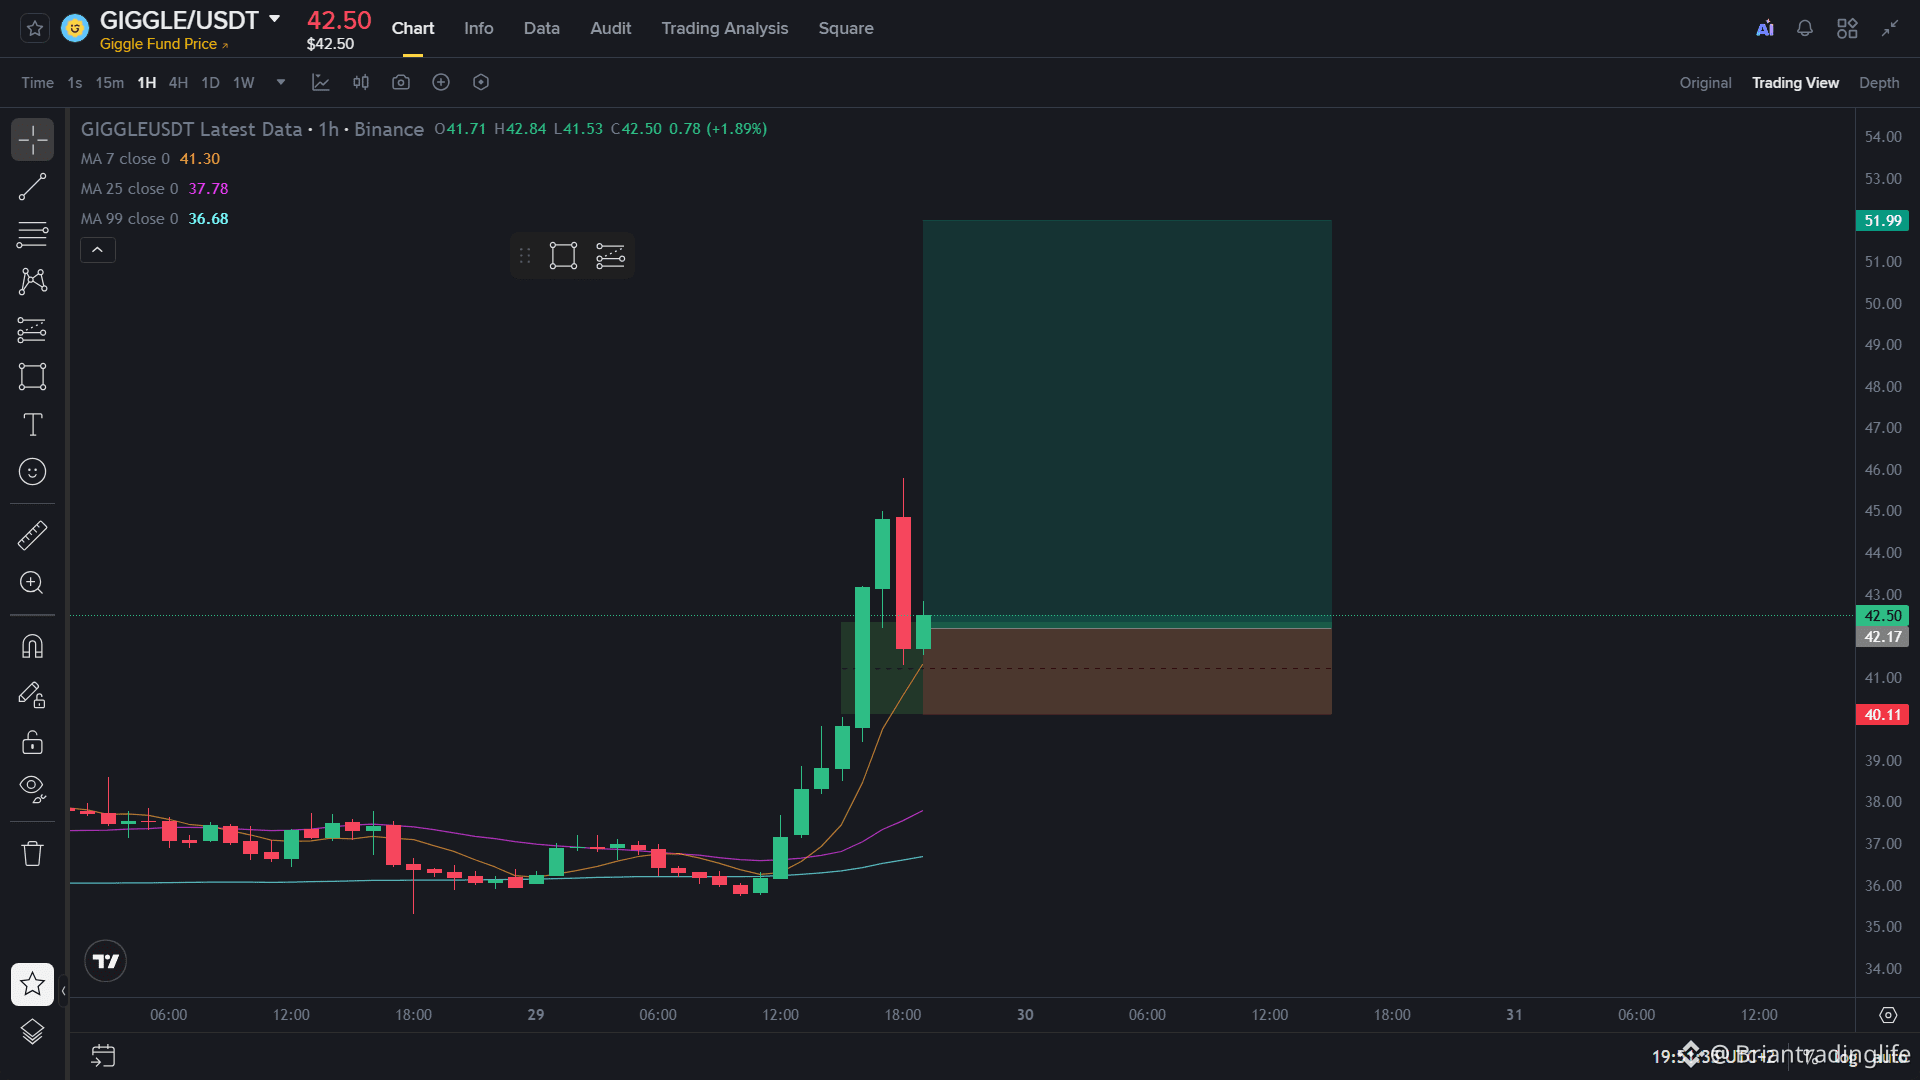The image size is (1920, 1080).
Task: Select the rectangle shape tool in the sidebar
Action: tap(32, 377)
